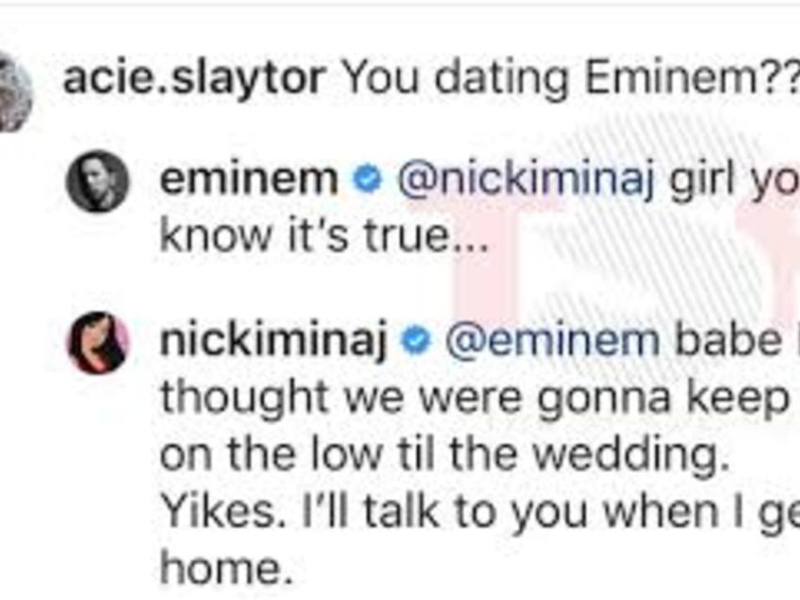Screen dimensions: 800x600
Task: Click the word "babe" in nickiminaj's reply
Action: tap(736, 342)
